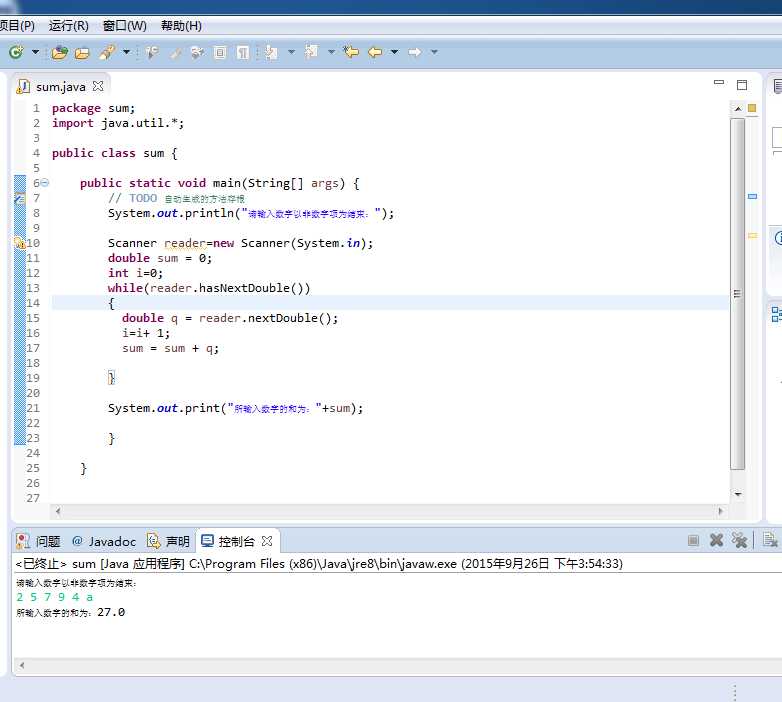Click the outline view icon on right edge
The image size is (782, 702).
pyautogui.click(x=776, y=314)
